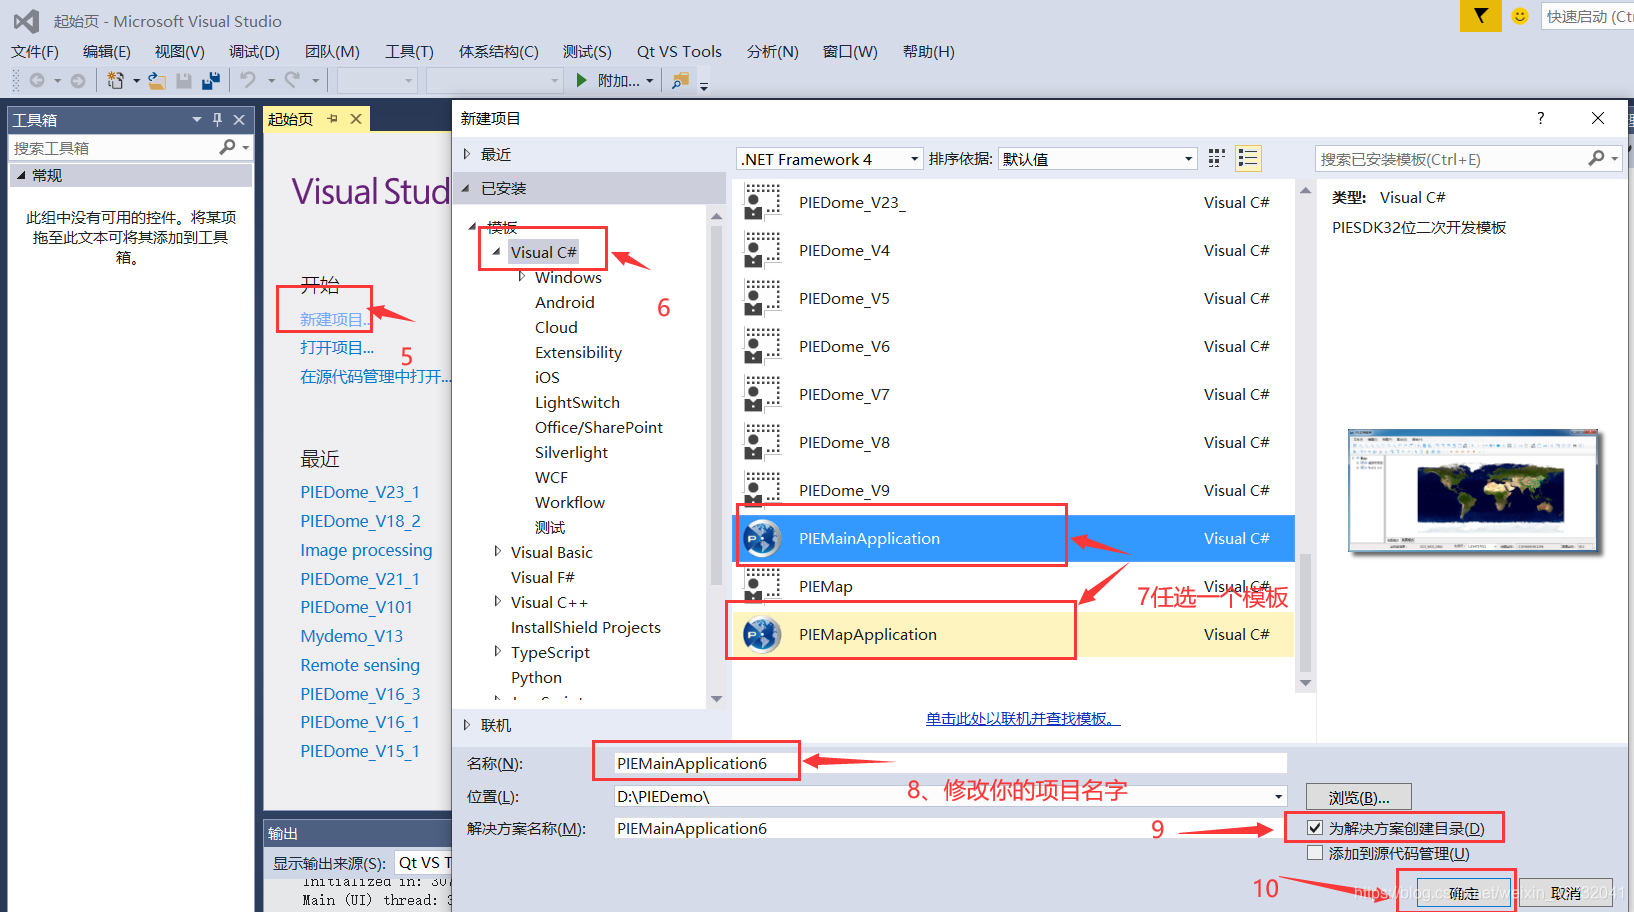Switch templates to medium list view
Viewport: 1634px width, 912px height.
1247,158
